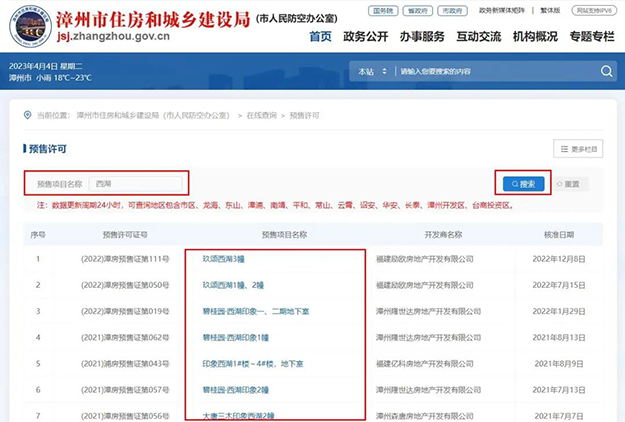Screen dimensions: 625x422
Task: Click the 重置 reset button
Action: coord(568,184)
